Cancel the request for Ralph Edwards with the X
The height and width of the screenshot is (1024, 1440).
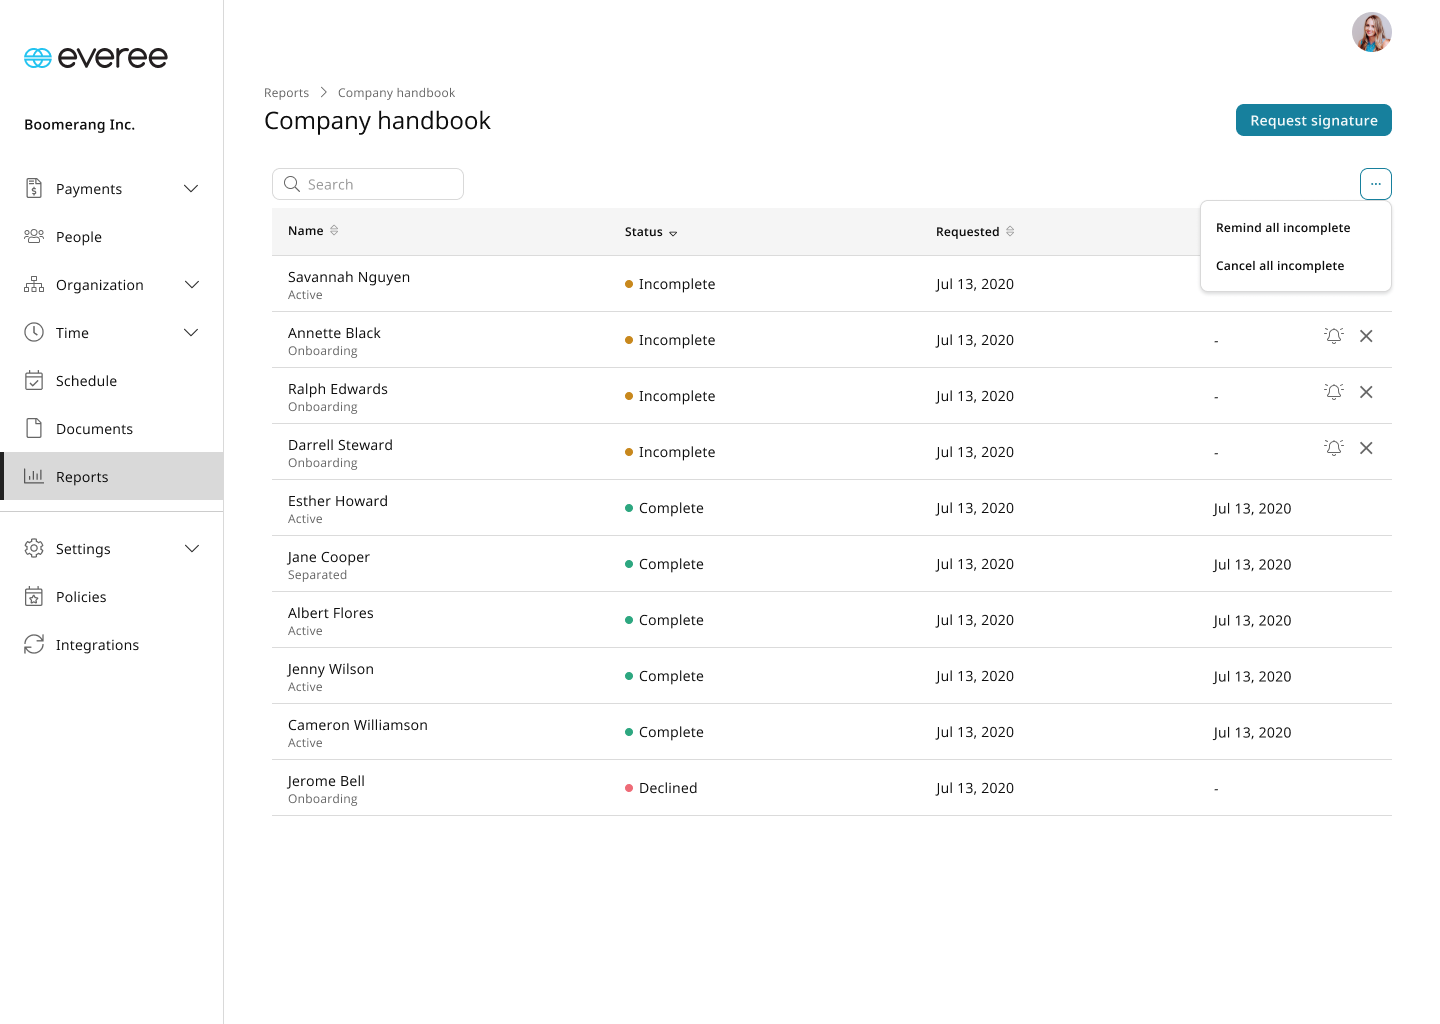(1366, 392)
